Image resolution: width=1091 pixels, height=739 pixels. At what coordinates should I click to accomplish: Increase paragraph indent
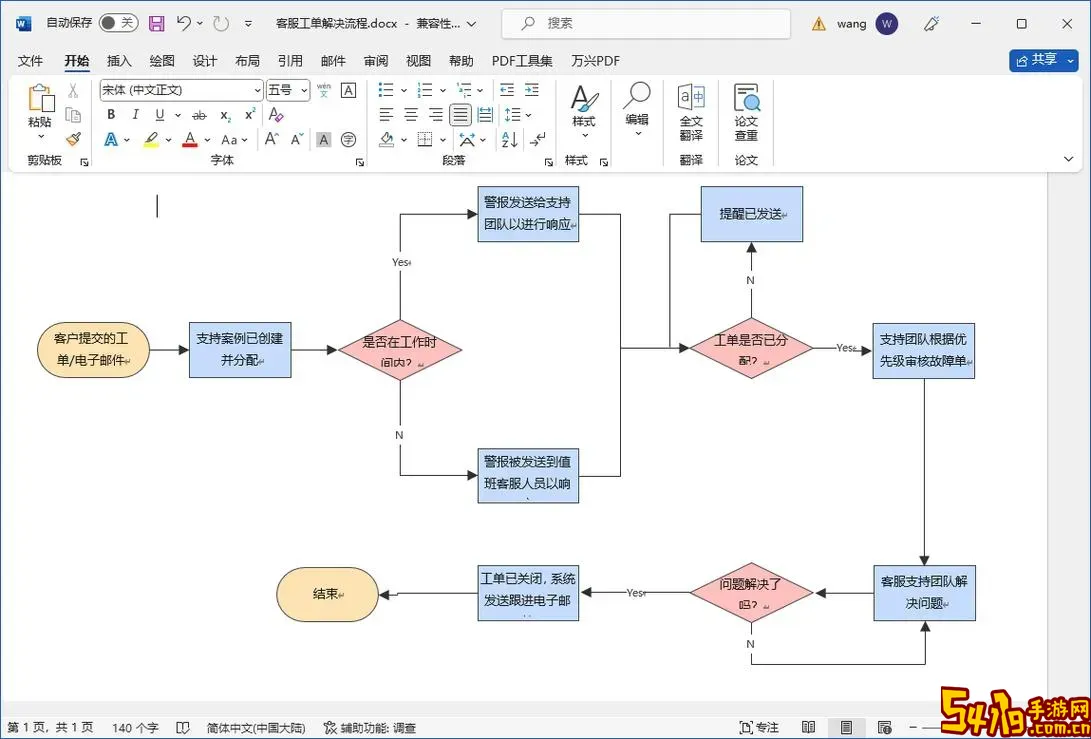[532, 90]
